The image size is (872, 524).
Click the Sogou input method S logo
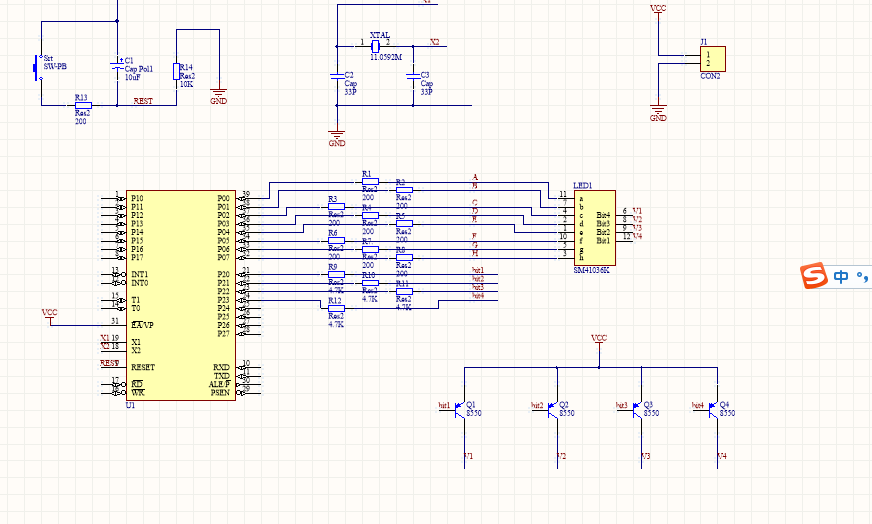(x=814, y=275)
